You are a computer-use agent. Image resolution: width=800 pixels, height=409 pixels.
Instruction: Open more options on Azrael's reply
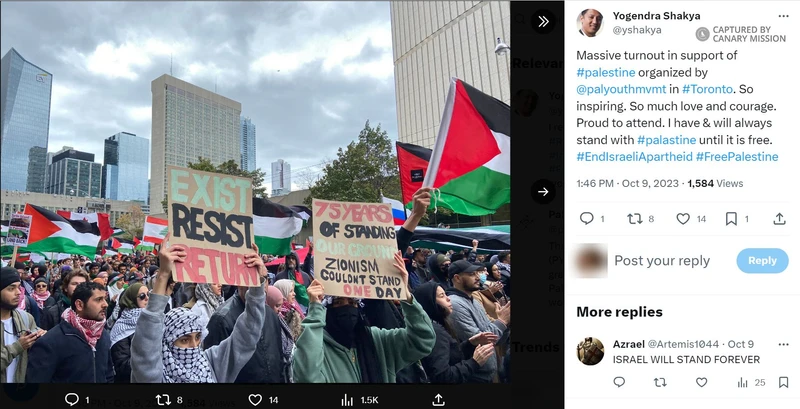coord(783,344)
